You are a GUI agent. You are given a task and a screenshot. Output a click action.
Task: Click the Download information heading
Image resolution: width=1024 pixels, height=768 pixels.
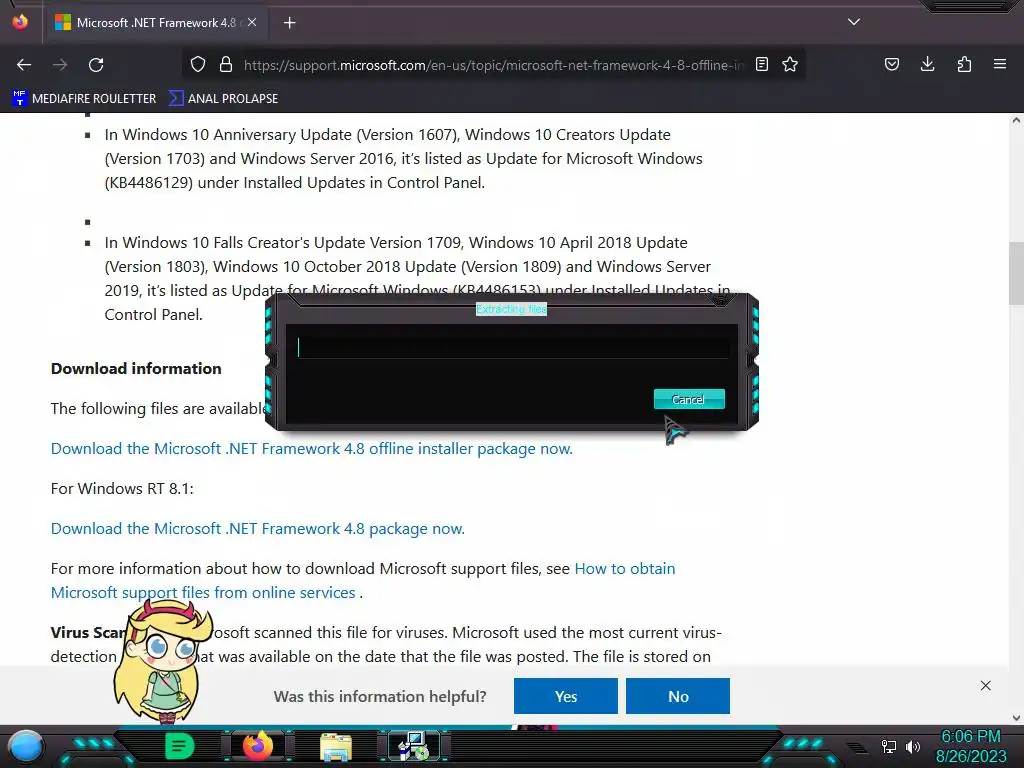click(136, 368)
